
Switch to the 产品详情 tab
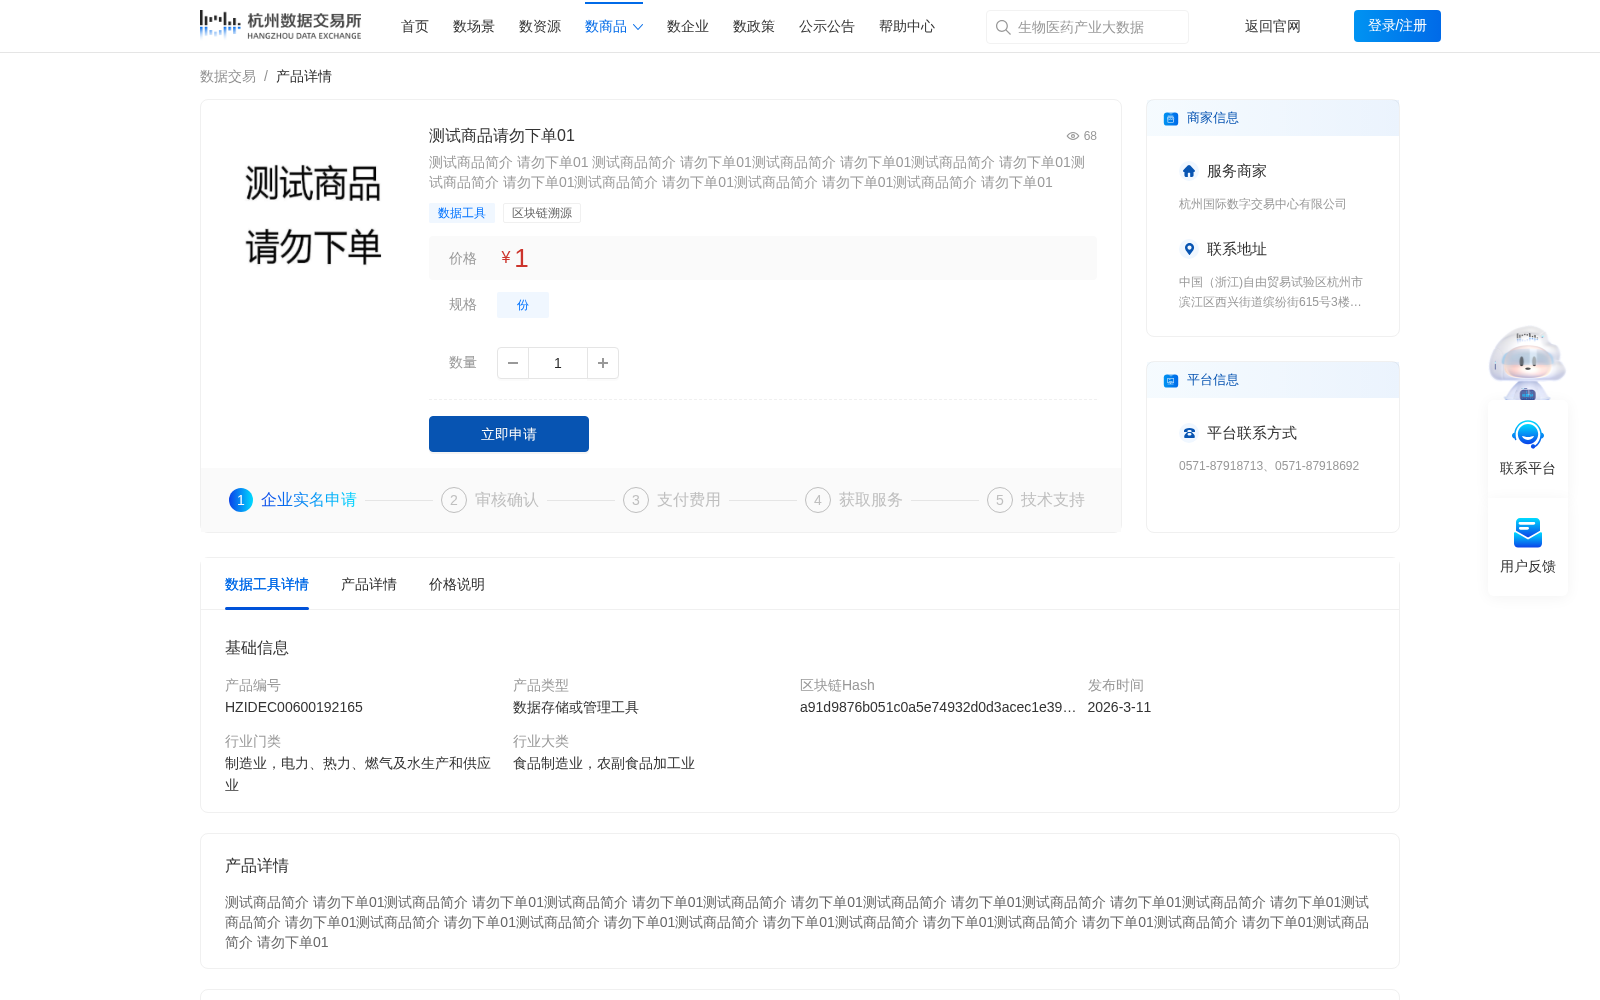tap(369, 584)
